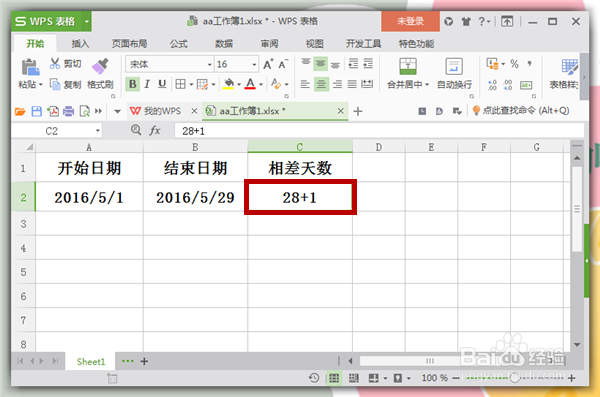Click the 点此查找命令 search box

(521, 111)
